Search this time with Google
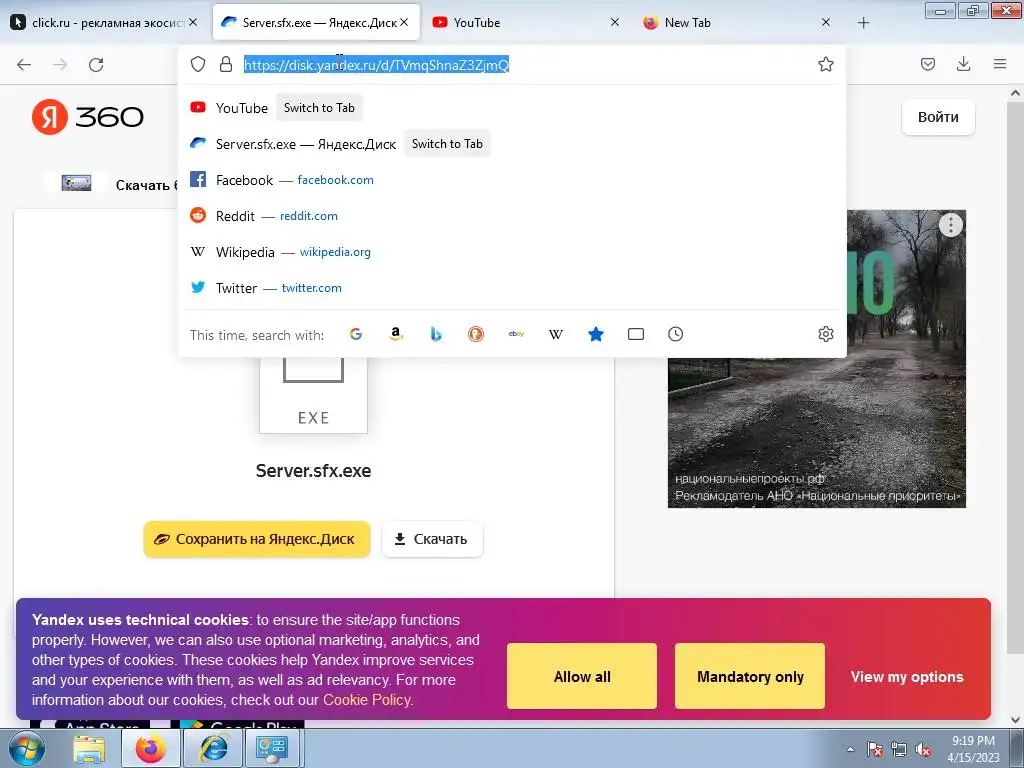 (x=356, y=334)
